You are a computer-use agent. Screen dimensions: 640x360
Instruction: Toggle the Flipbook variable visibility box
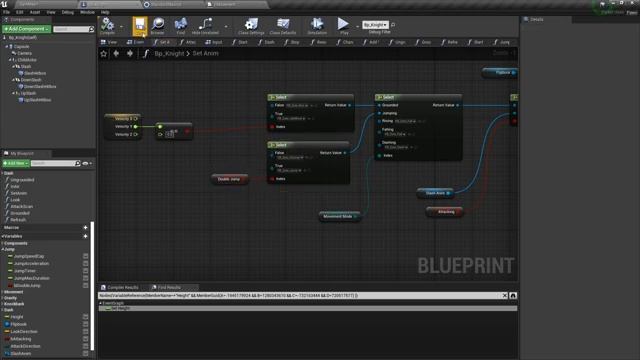86,324
